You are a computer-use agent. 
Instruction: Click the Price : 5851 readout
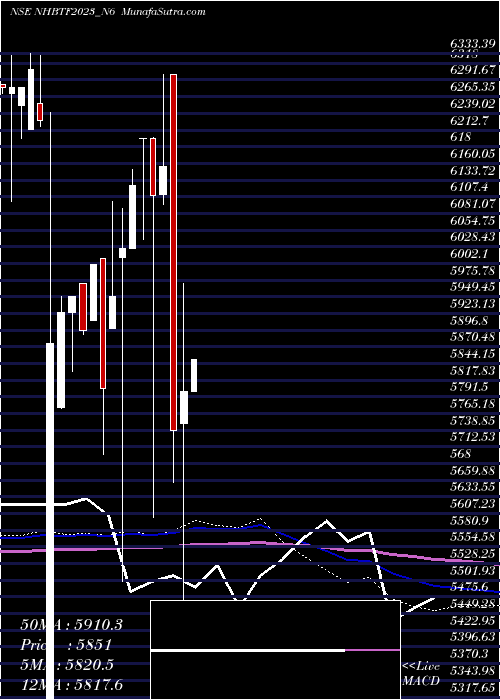tap(65, 645)
